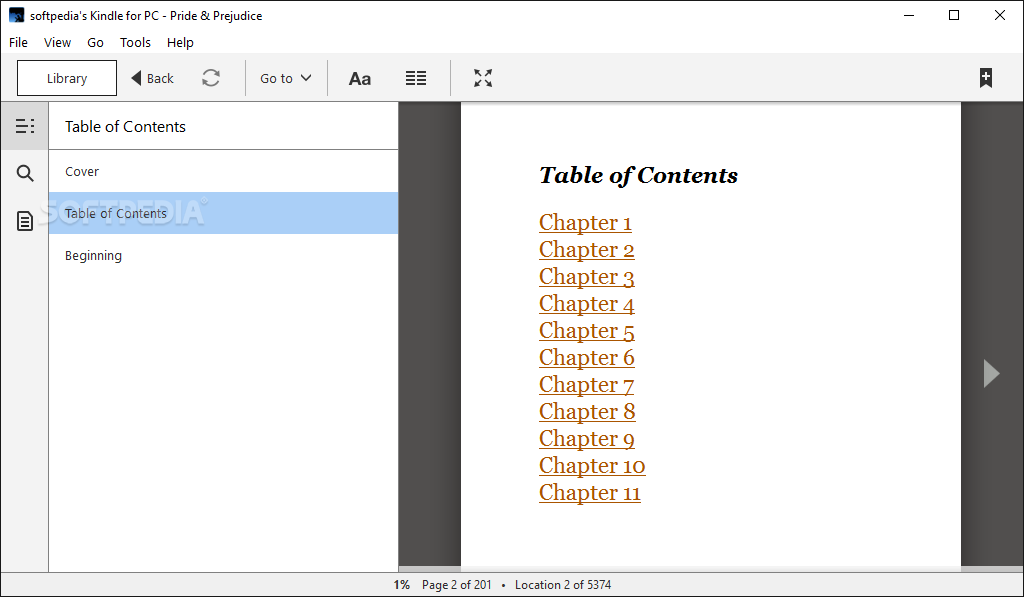
Task: Click the Kindle app icon in title bar
Action: (x=16, y=15)
